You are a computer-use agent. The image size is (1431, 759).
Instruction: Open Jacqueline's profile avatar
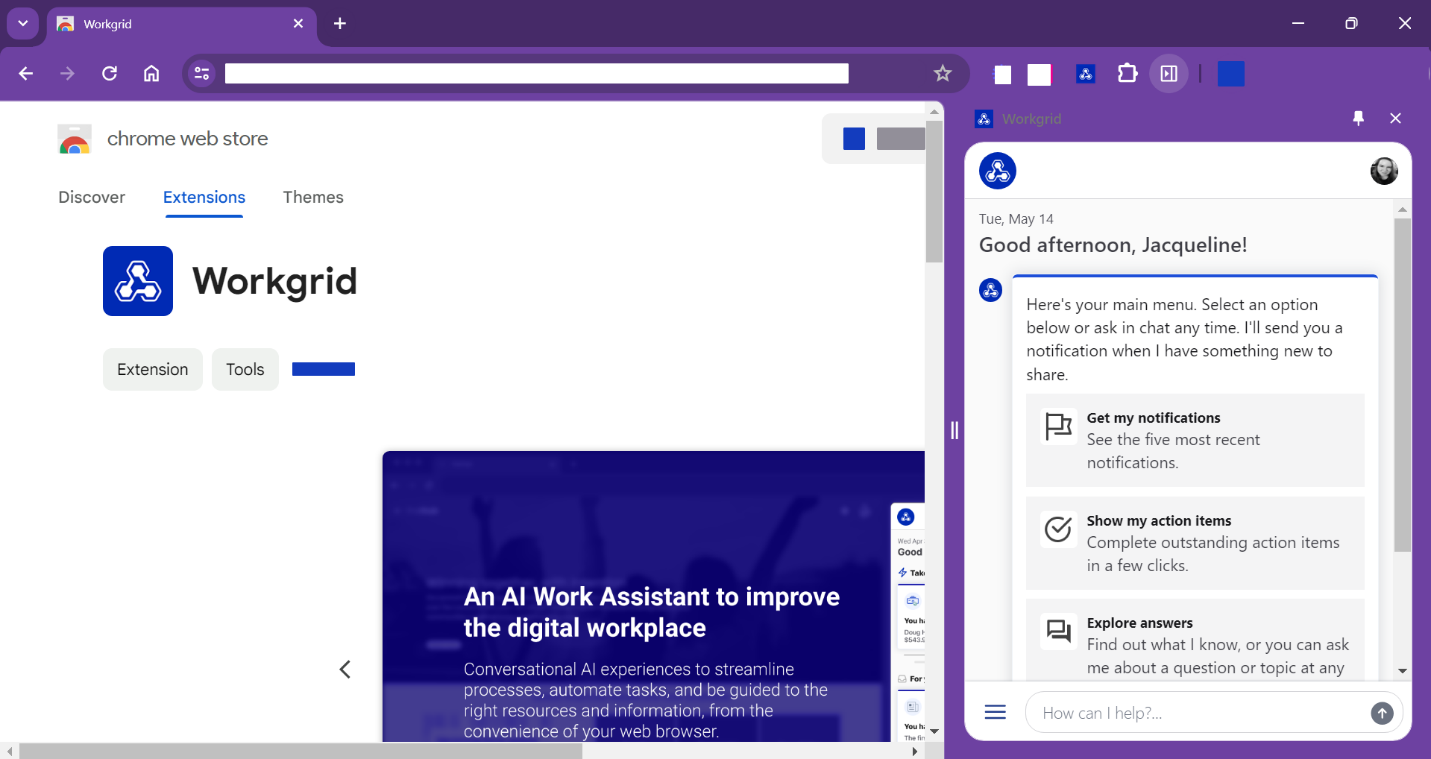pyautogui.click(x=1384, y=171)
